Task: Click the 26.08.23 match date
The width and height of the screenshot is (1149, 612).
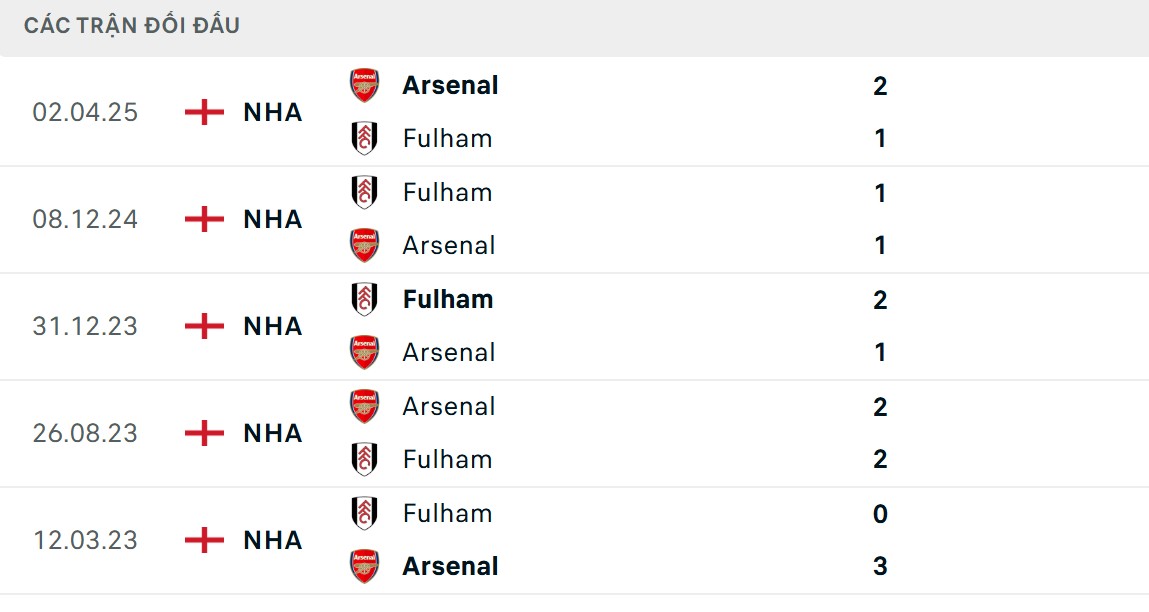Action: [x=85, y=433]
